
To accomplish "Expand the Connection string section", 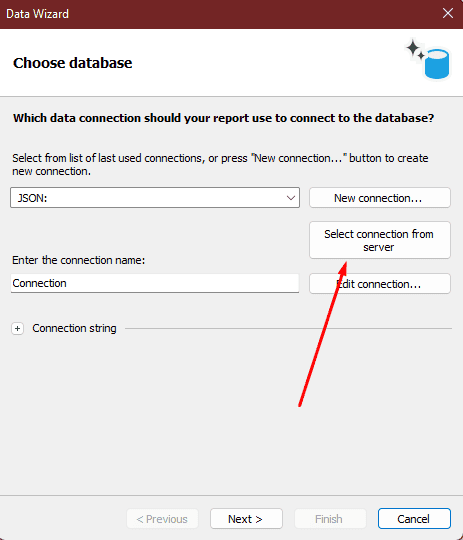I will pos(18,328).
